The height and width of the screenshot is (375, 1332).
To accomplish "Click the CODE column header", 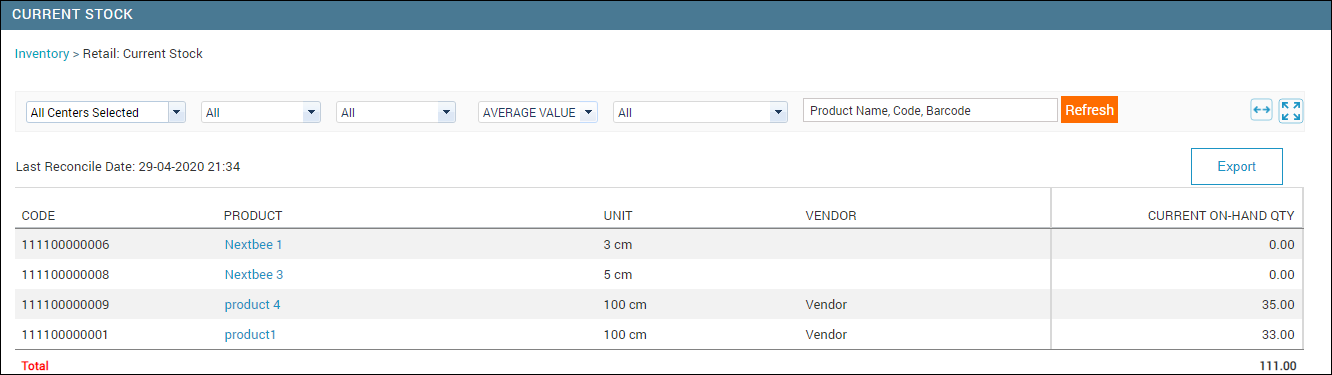I will [x=38, y=215].
